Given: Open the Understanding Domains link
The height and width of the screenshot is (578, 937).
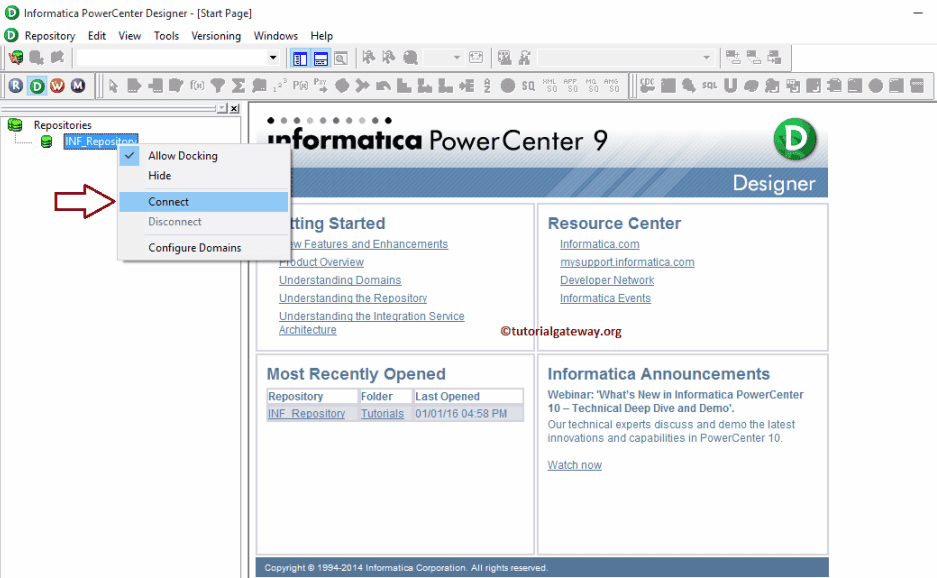Looking at the screenshot, I should click(x=340, y=280).
